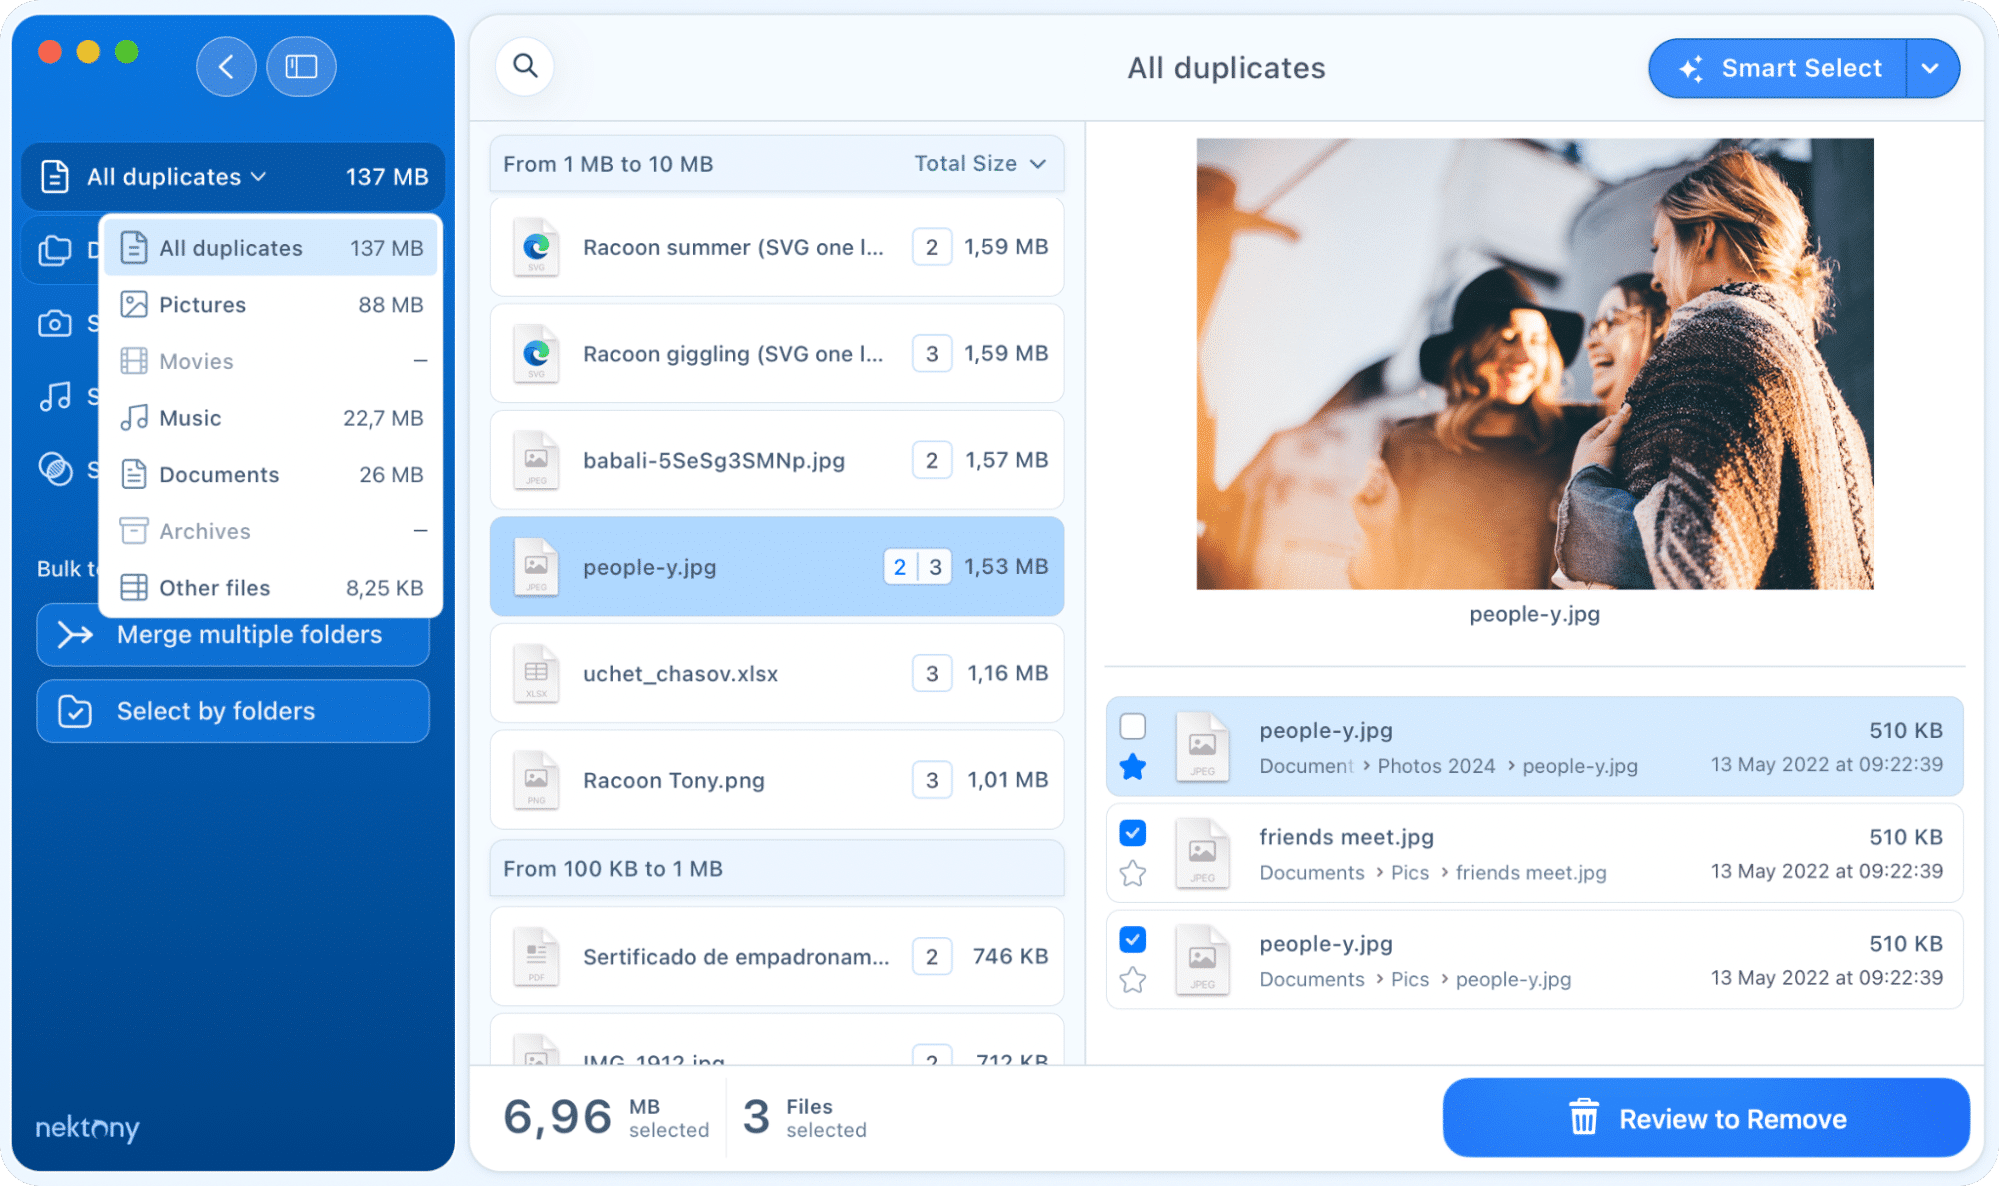Uncheck Pics people-y.jpg checkbox

(1132, 939)
